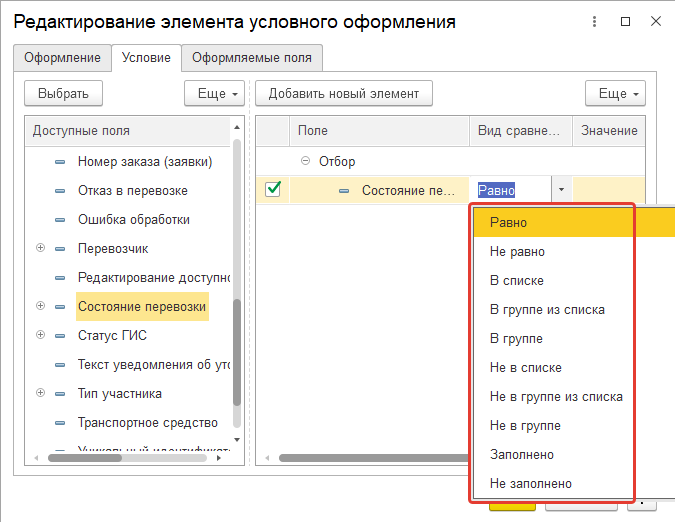Click the field icon beside Номер заказа (заявки)

coord(60,162)
